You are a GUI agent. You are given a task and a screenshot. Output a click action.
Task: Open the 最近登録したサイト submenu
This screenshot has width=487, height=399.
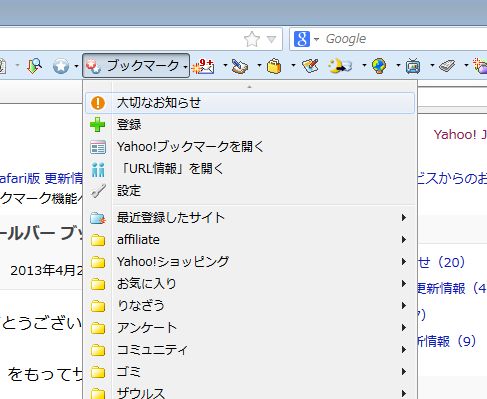click(250, 218)
